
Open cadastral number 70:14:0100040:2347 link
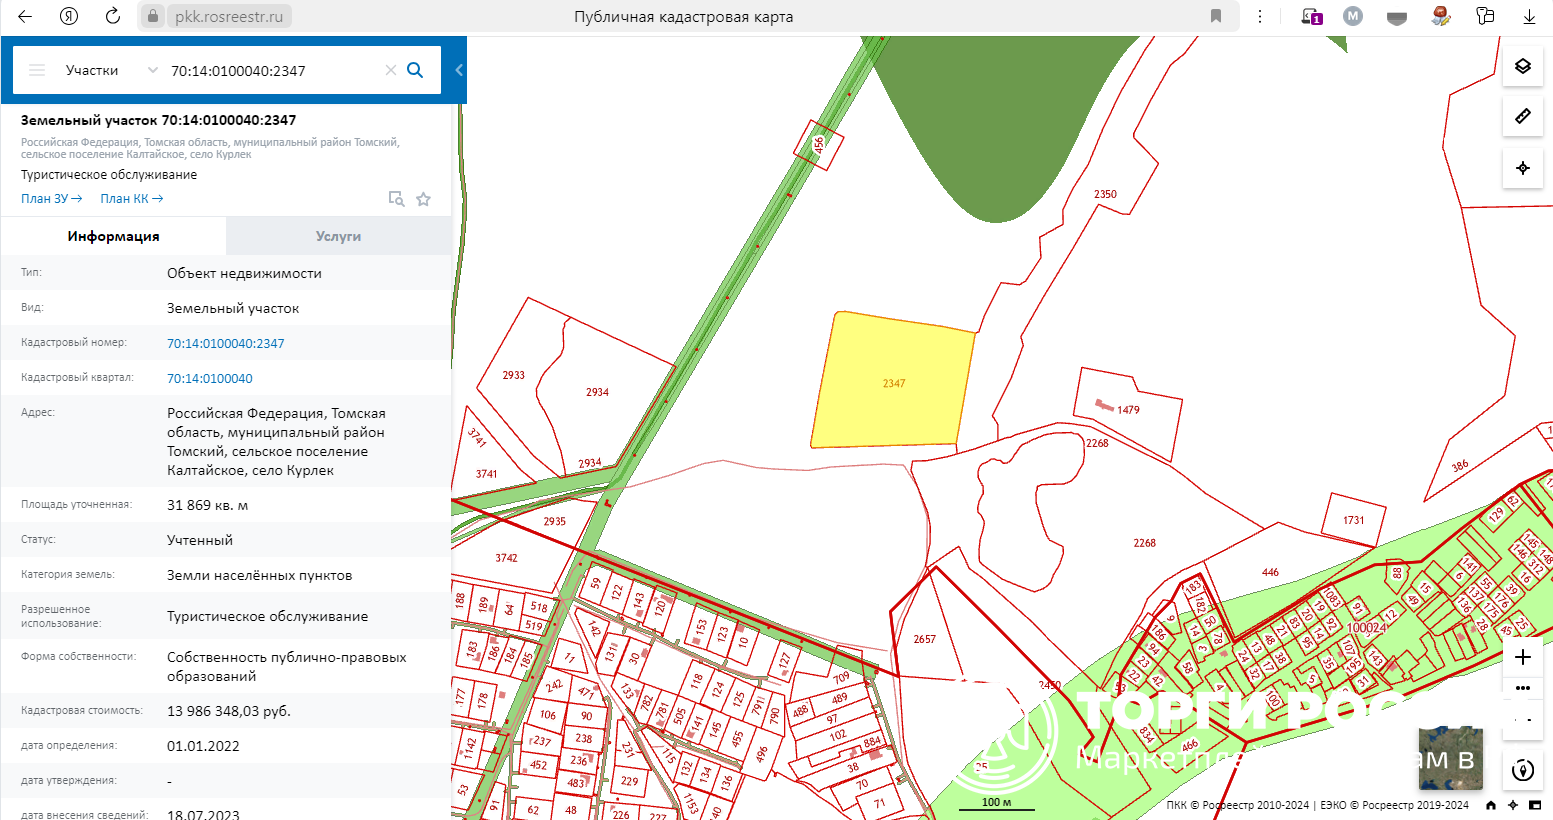(x=226, y=343)
